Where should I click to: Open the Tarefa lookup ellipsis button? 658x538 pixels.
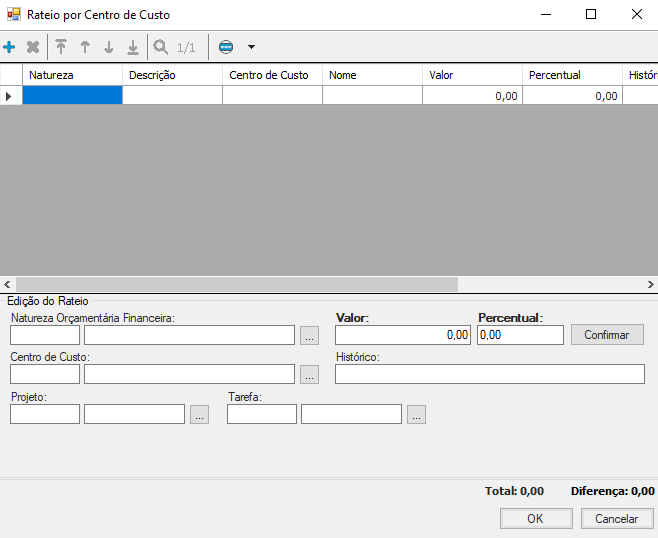tap(416, 414)
